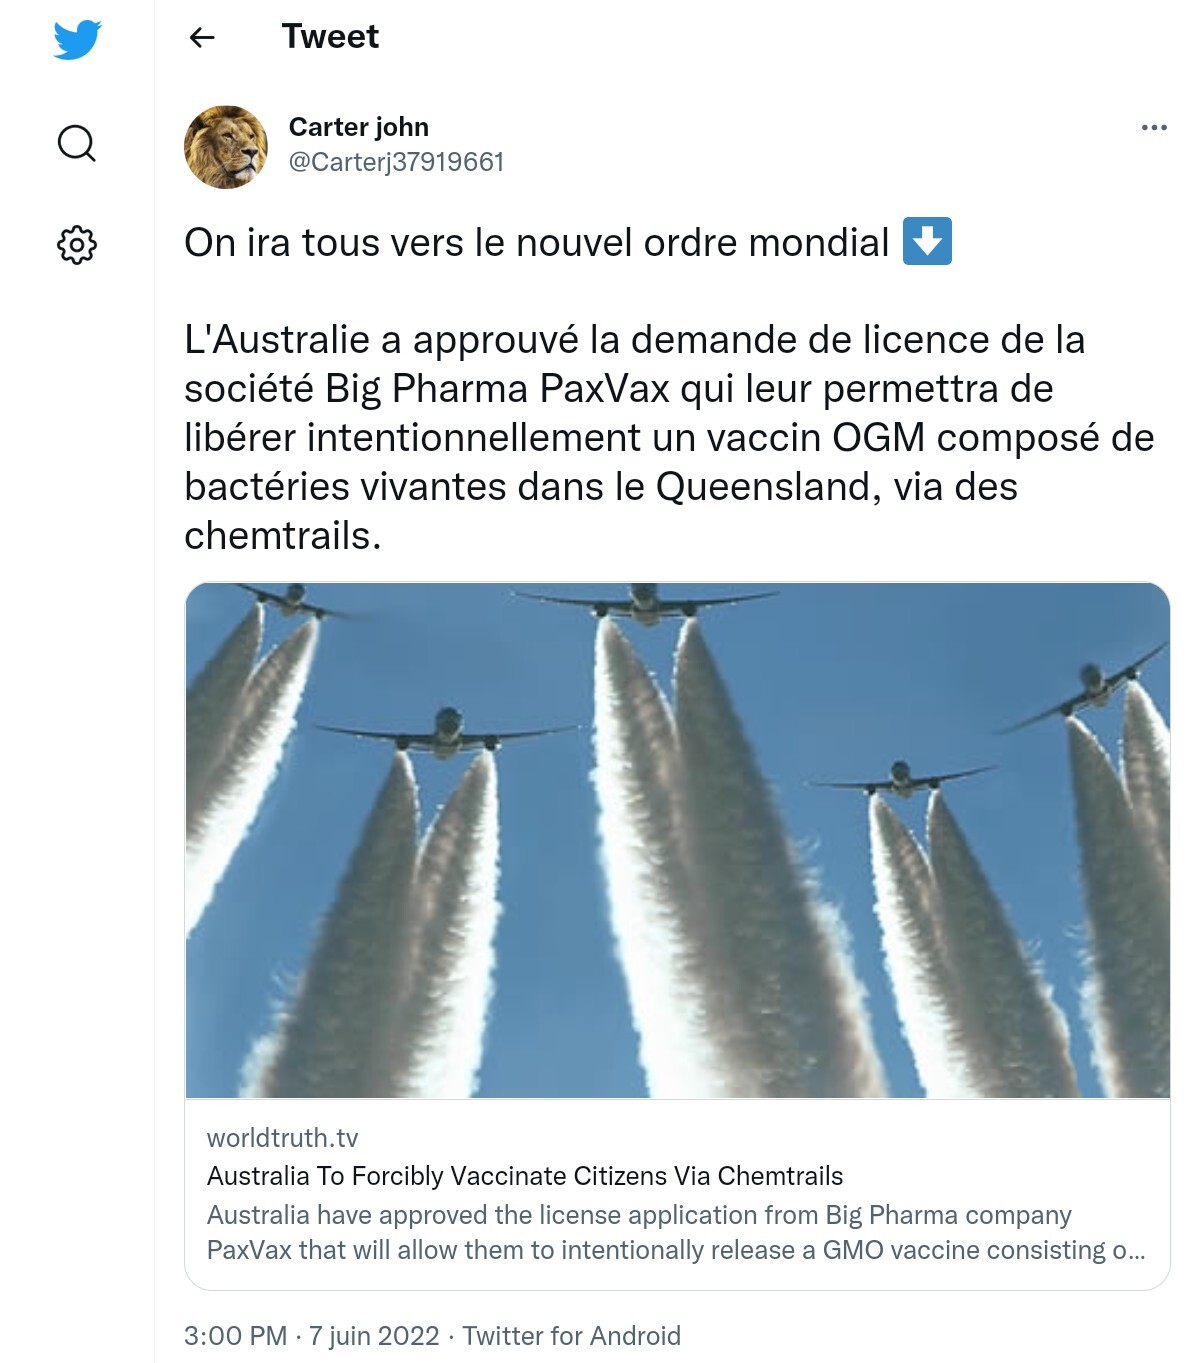Open the chemtrails airplane card image
1200x1363 pixels.
coord(677,840)
